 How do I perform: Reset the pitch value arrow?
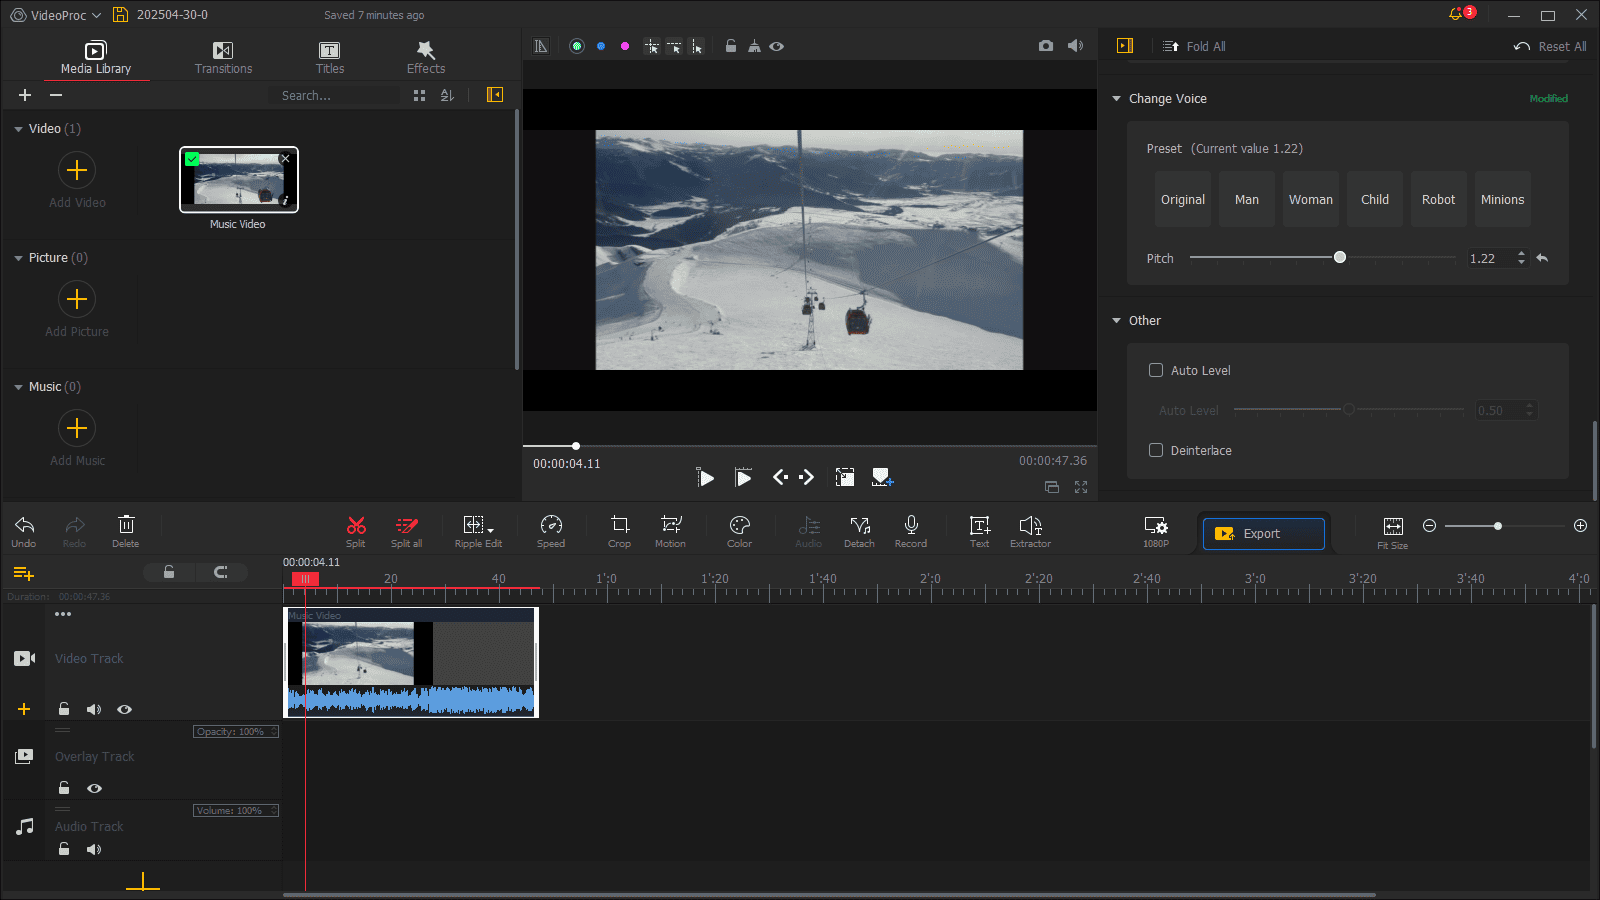click(1543, 258)
